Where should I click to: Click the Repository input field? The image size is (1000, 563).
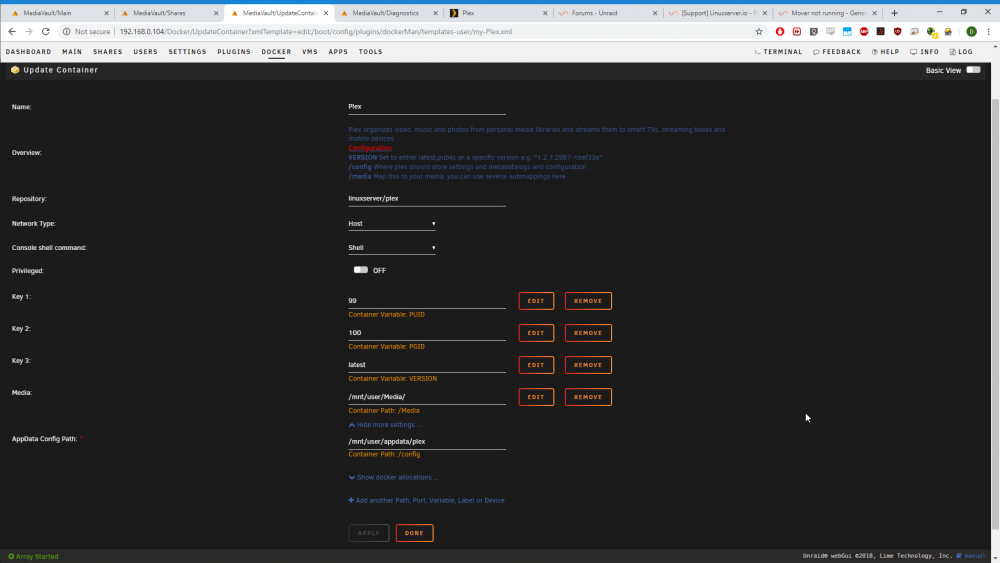click(427, 199)
